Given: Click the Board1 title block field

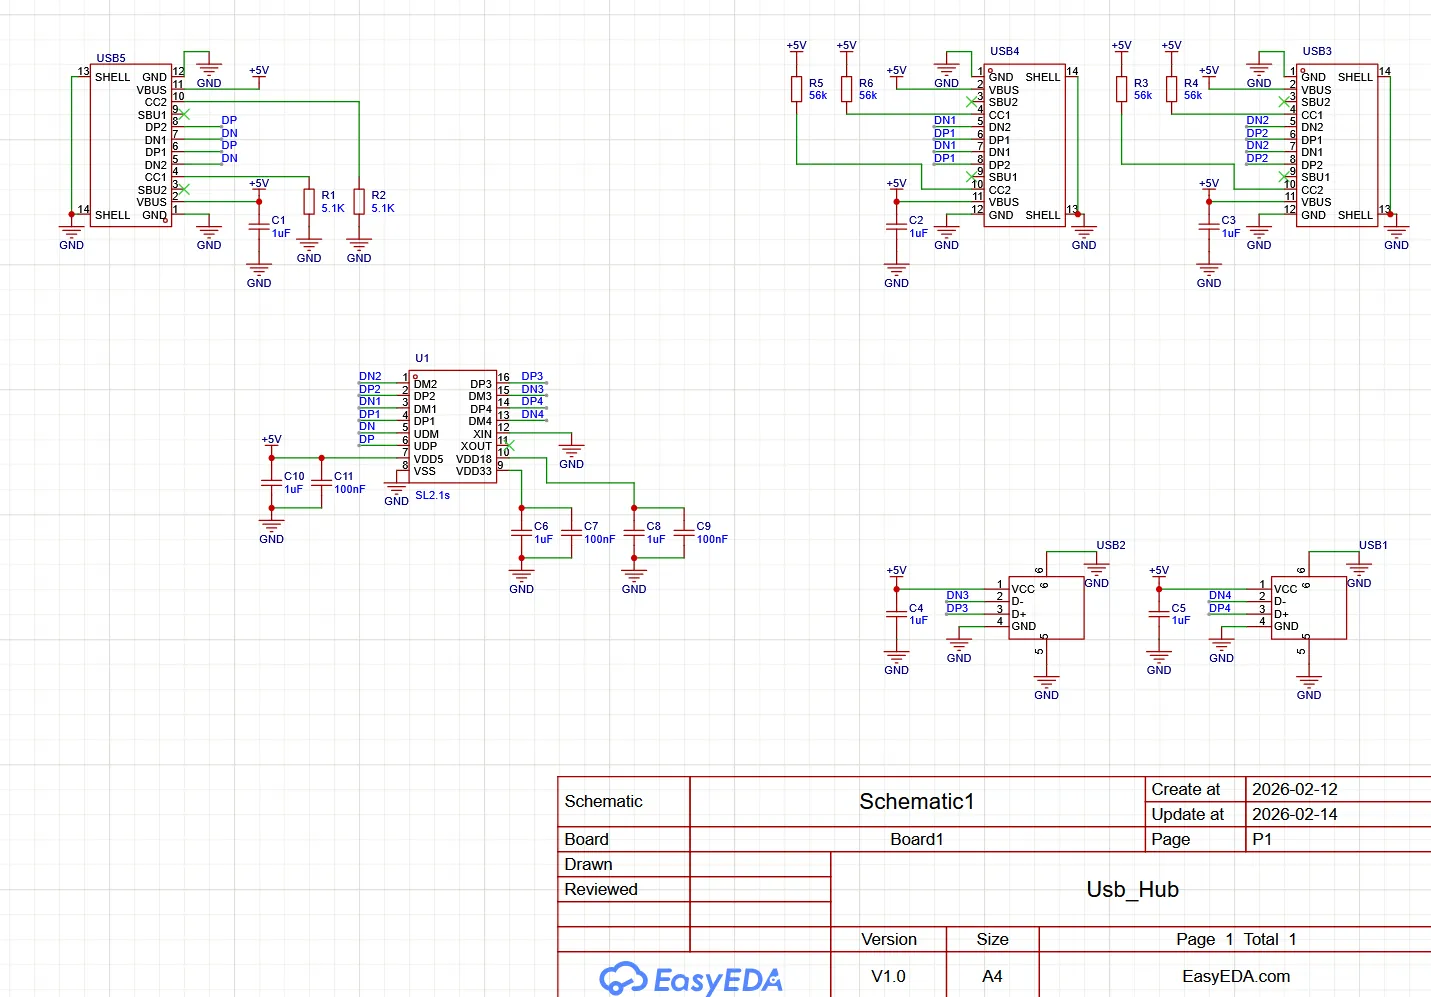Looking at the screenshot, I should coord(917,839).
